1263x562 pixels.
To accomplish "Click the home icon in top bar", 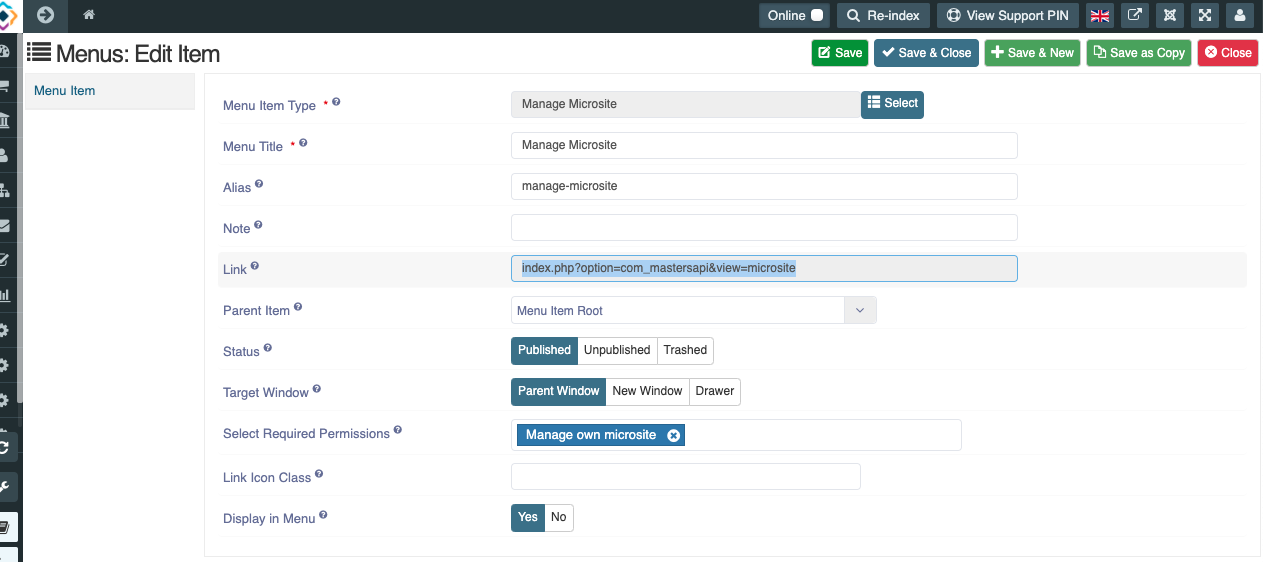I will pos(89,15).
